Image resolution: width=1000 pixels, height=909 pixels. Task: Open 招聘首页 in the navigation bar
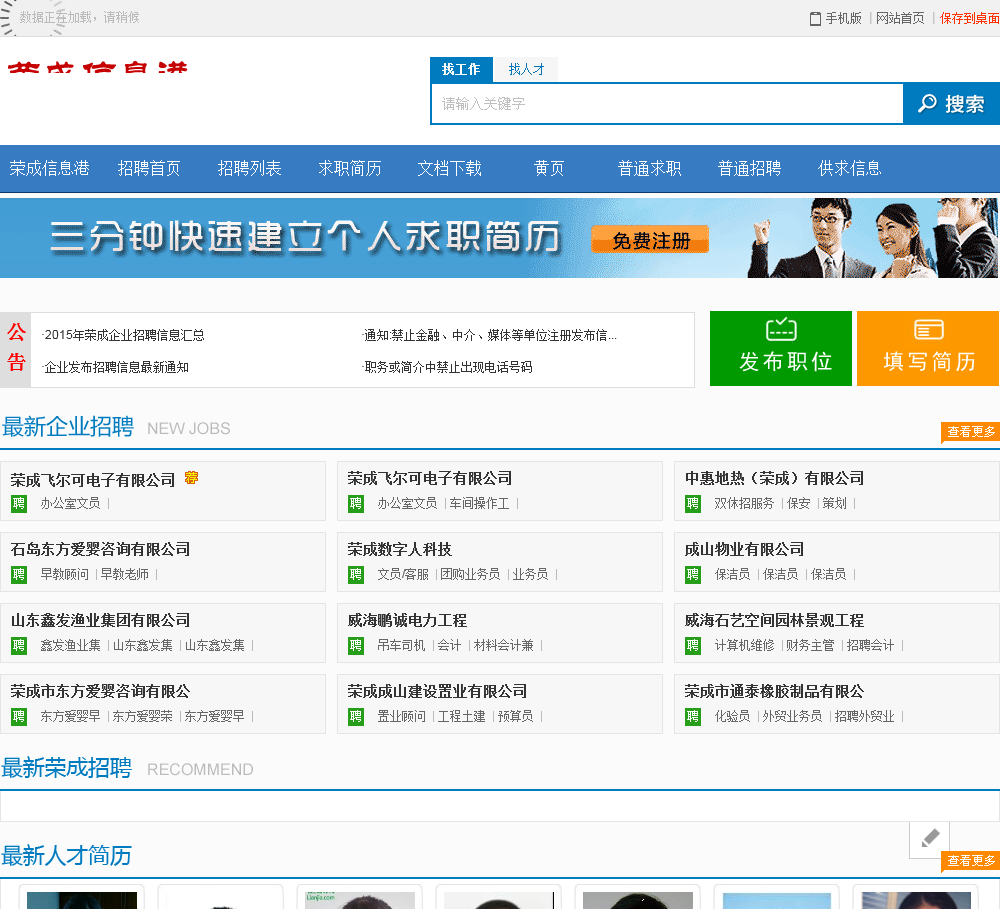149,168
